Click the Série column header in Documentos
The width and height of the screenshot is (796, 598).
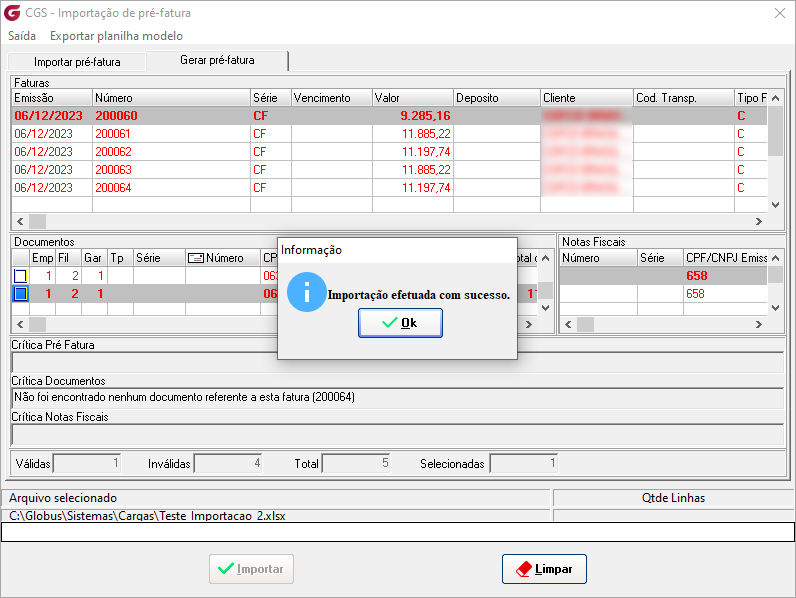pyautogui.click(x=159, y=258)
